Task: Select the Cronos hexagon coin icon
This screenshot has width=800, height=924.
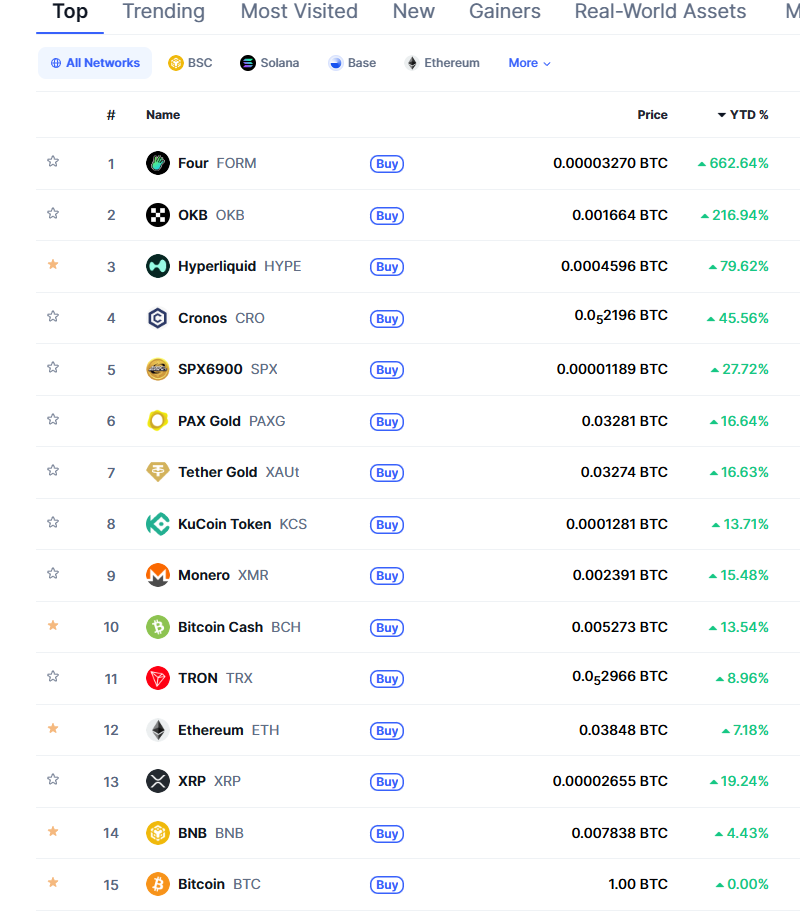Action: [x=157, y=318]
